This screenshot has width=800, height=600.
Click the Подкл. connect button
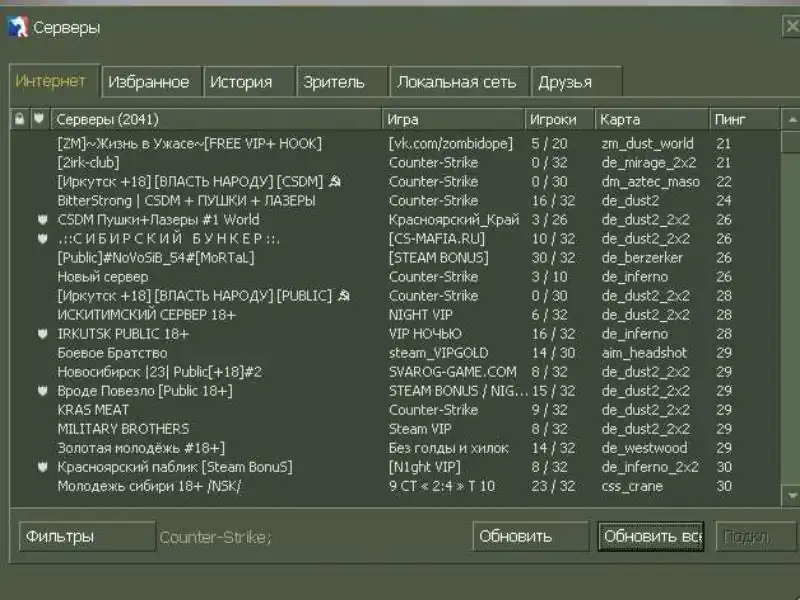pos(756,536)
